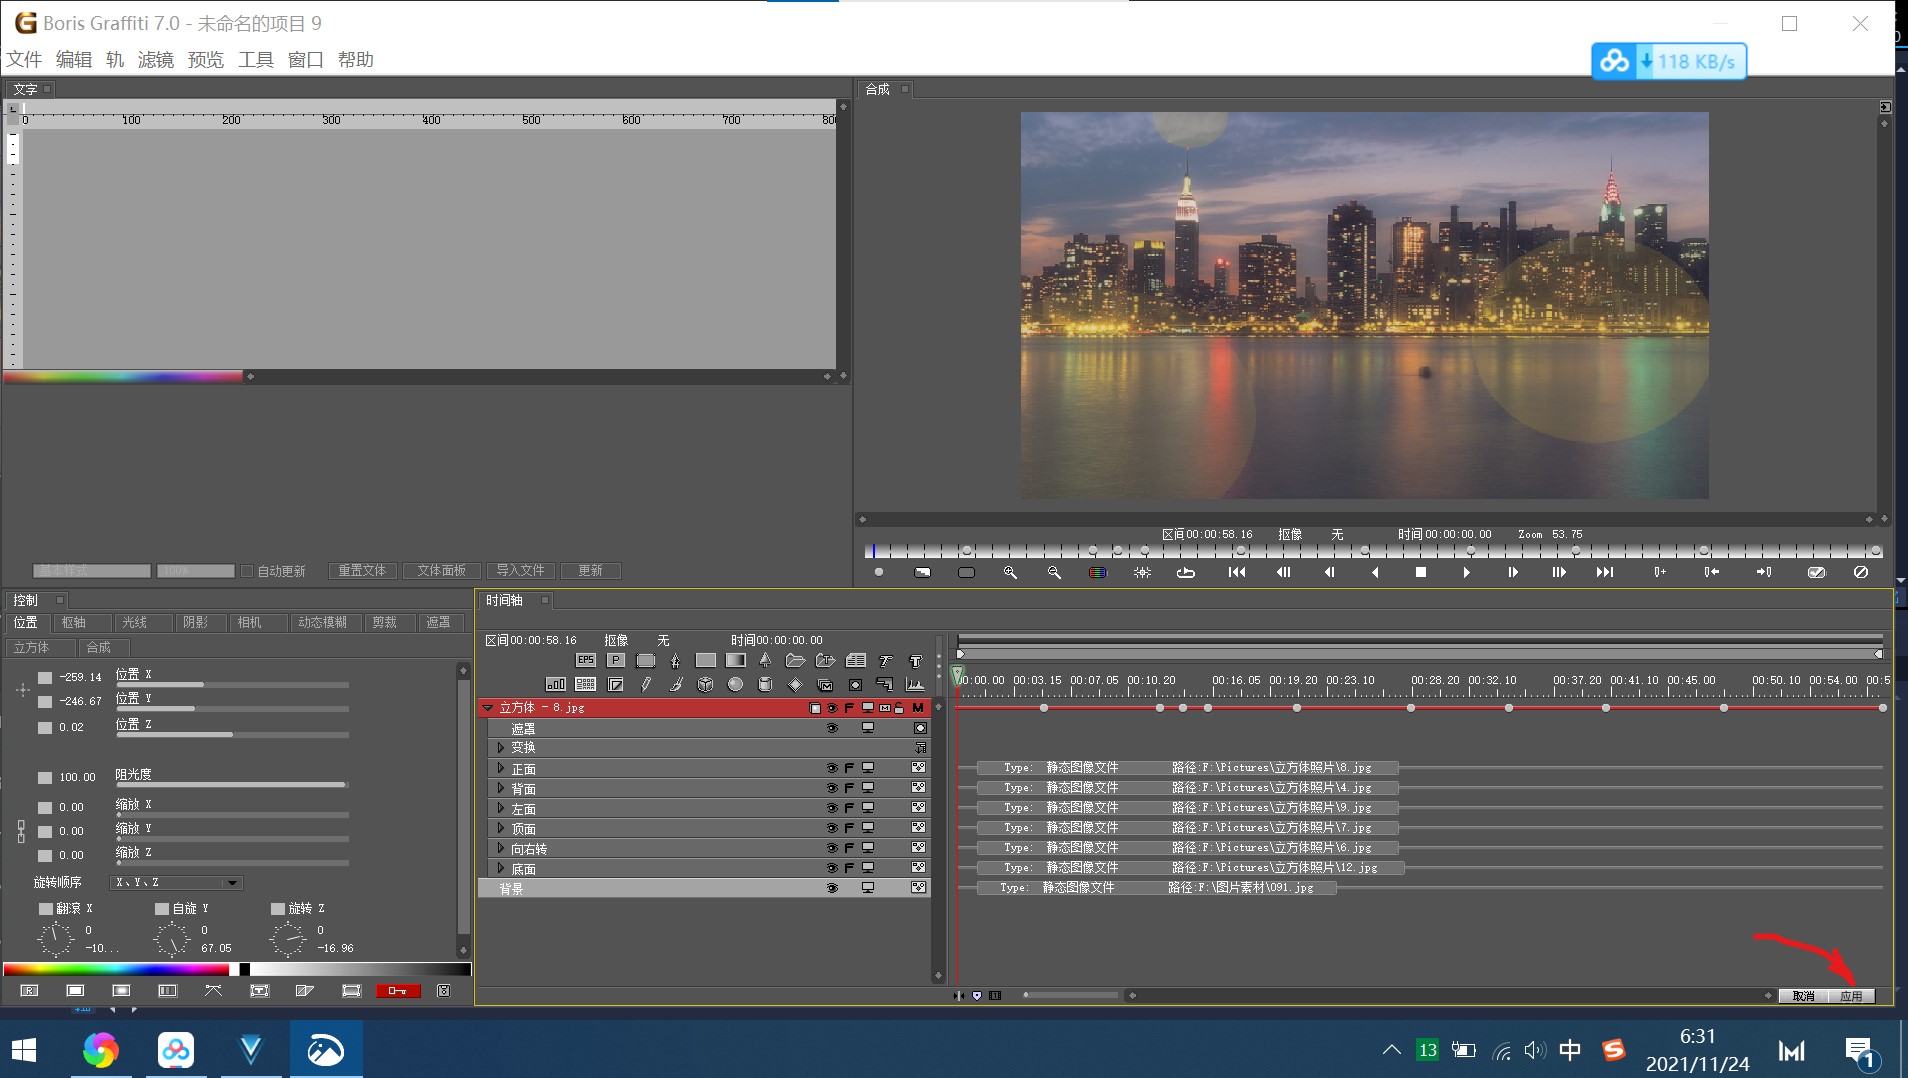The width and height of the screenshot is (1908, 1078).
Task: Click the 应用 button
Action: pyautogui.click(x=1851, y=996)
